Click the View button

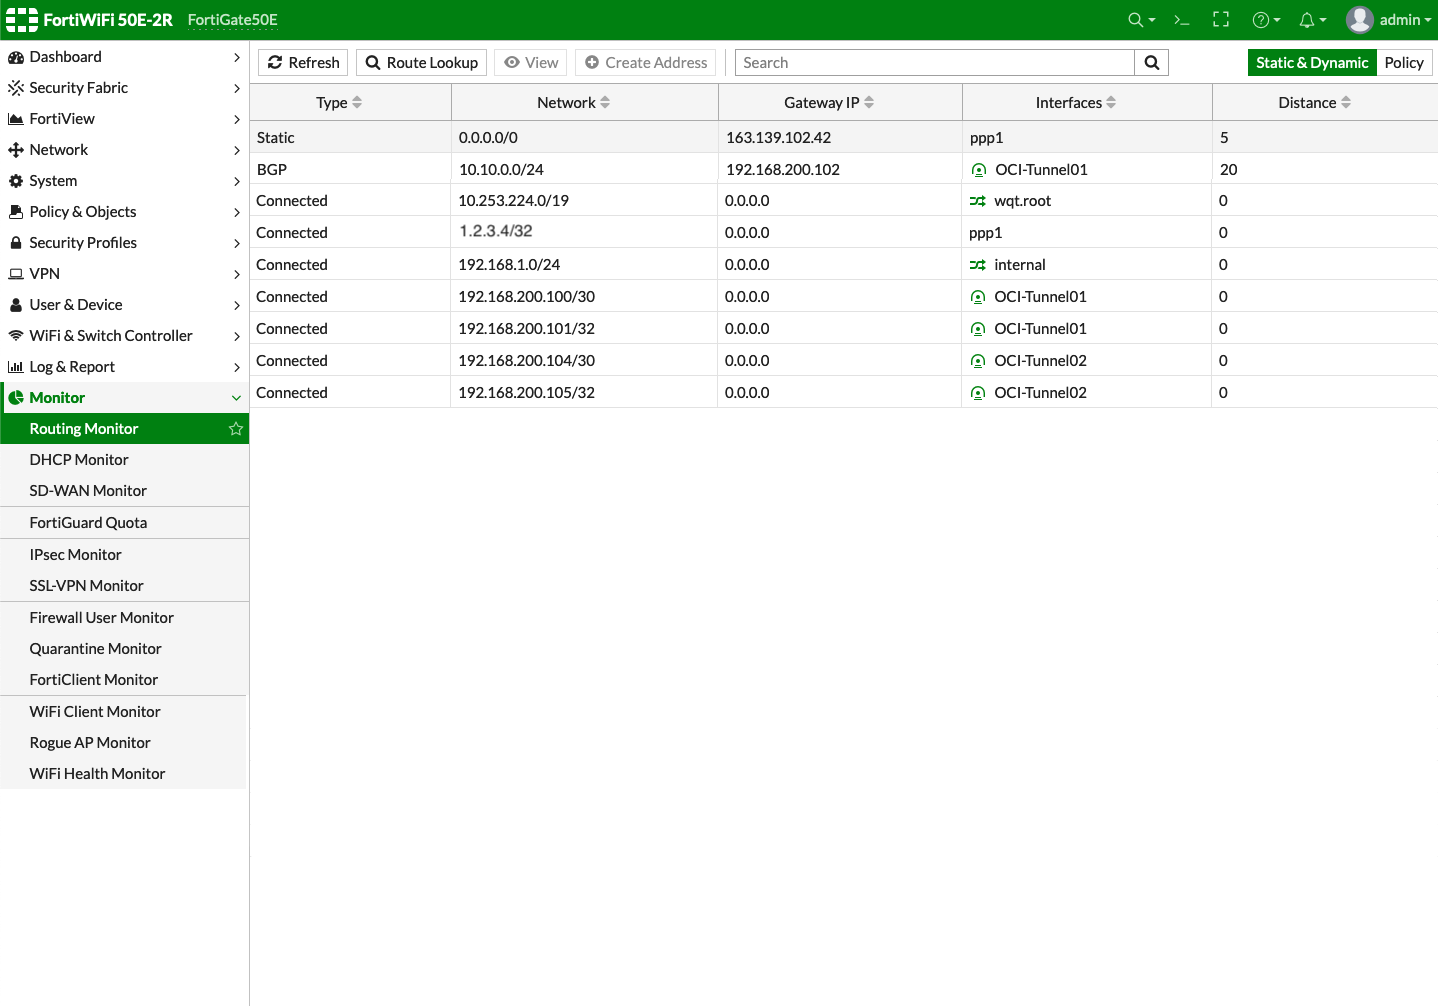pyautogui.click(x=531, y=63)
